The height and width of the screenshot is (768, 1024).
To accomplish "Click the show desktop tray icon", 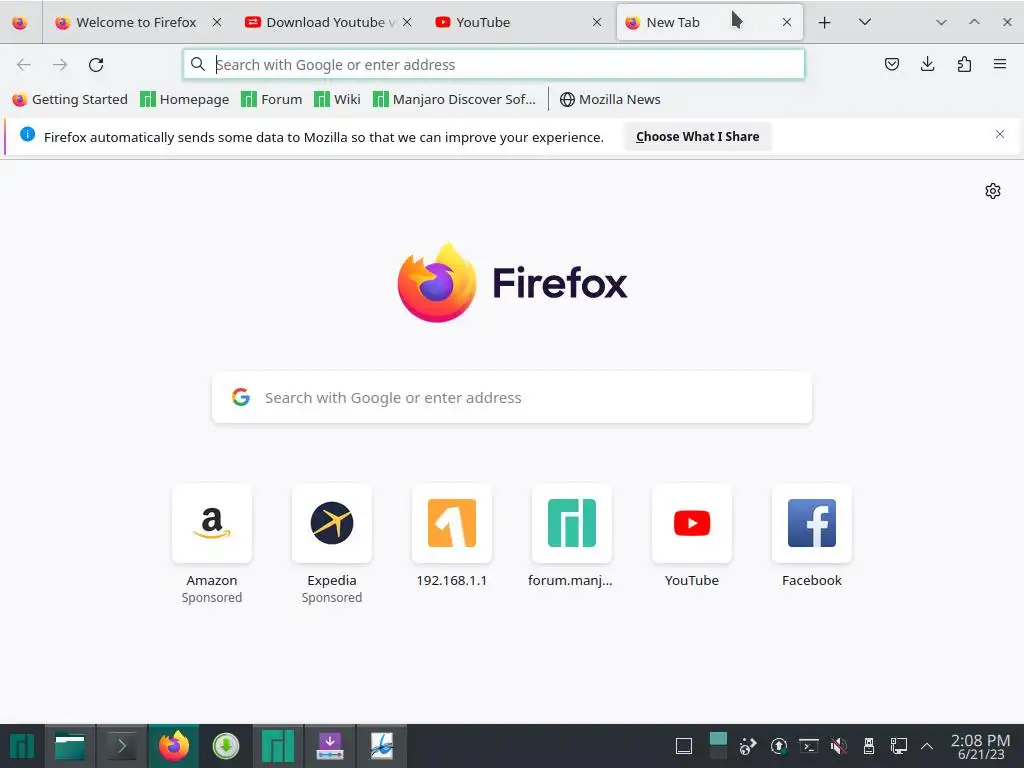I will tap(684, 746).
